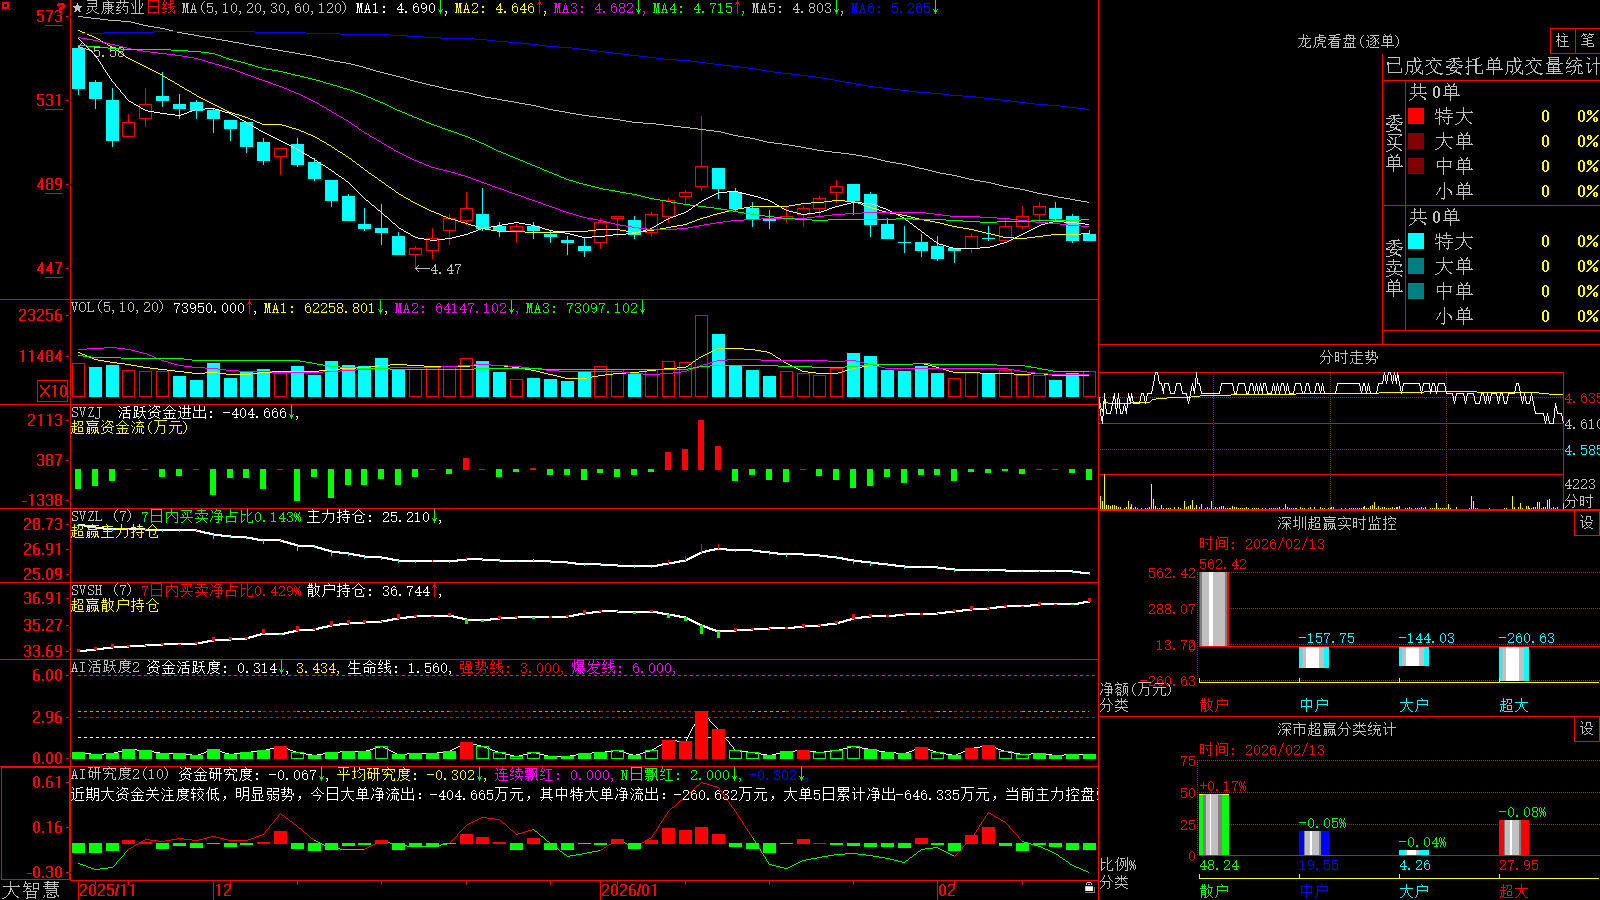Click the dark red 大单 buy-order swatch
The width and height of the screenshot is (1600, 900).
tap(1416, 141)
